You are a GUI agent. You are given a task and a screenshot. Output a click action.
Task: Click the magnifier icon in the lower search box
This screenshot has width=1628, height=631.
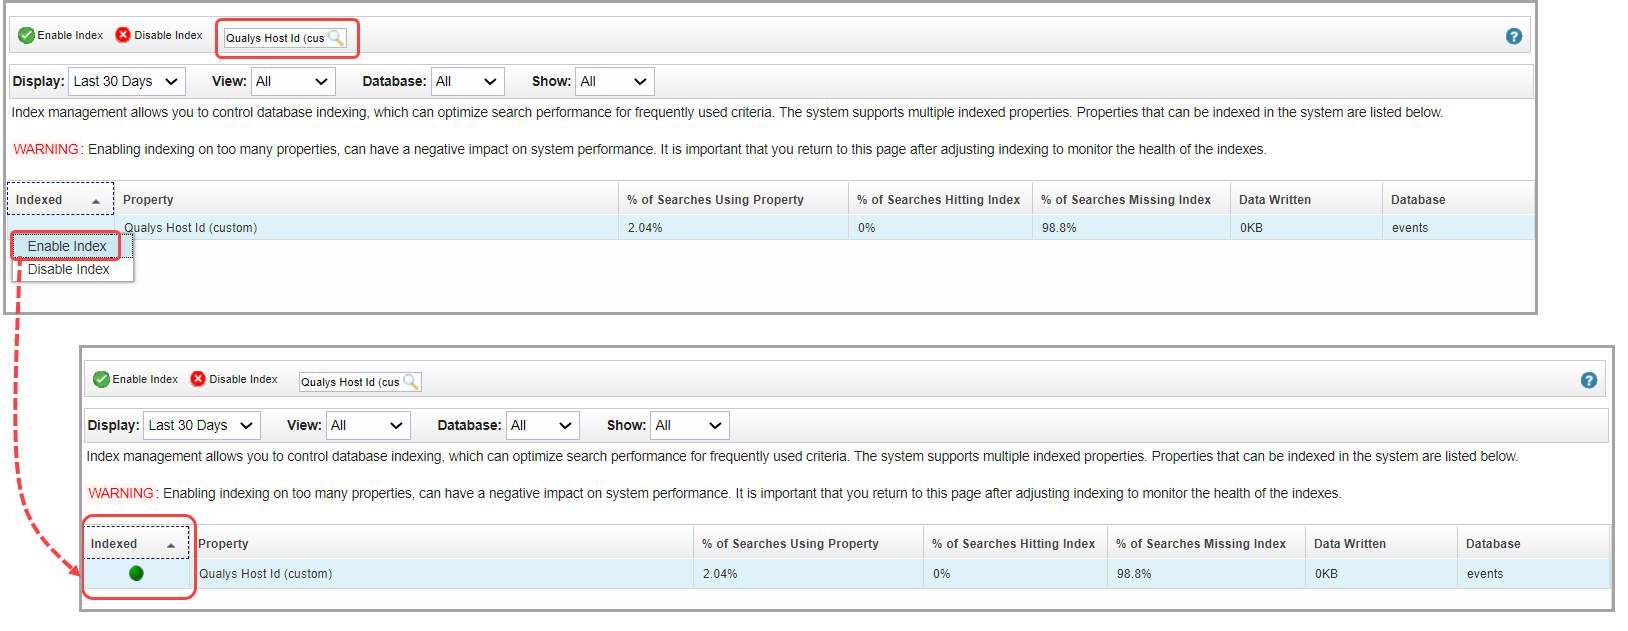[410, 382]
